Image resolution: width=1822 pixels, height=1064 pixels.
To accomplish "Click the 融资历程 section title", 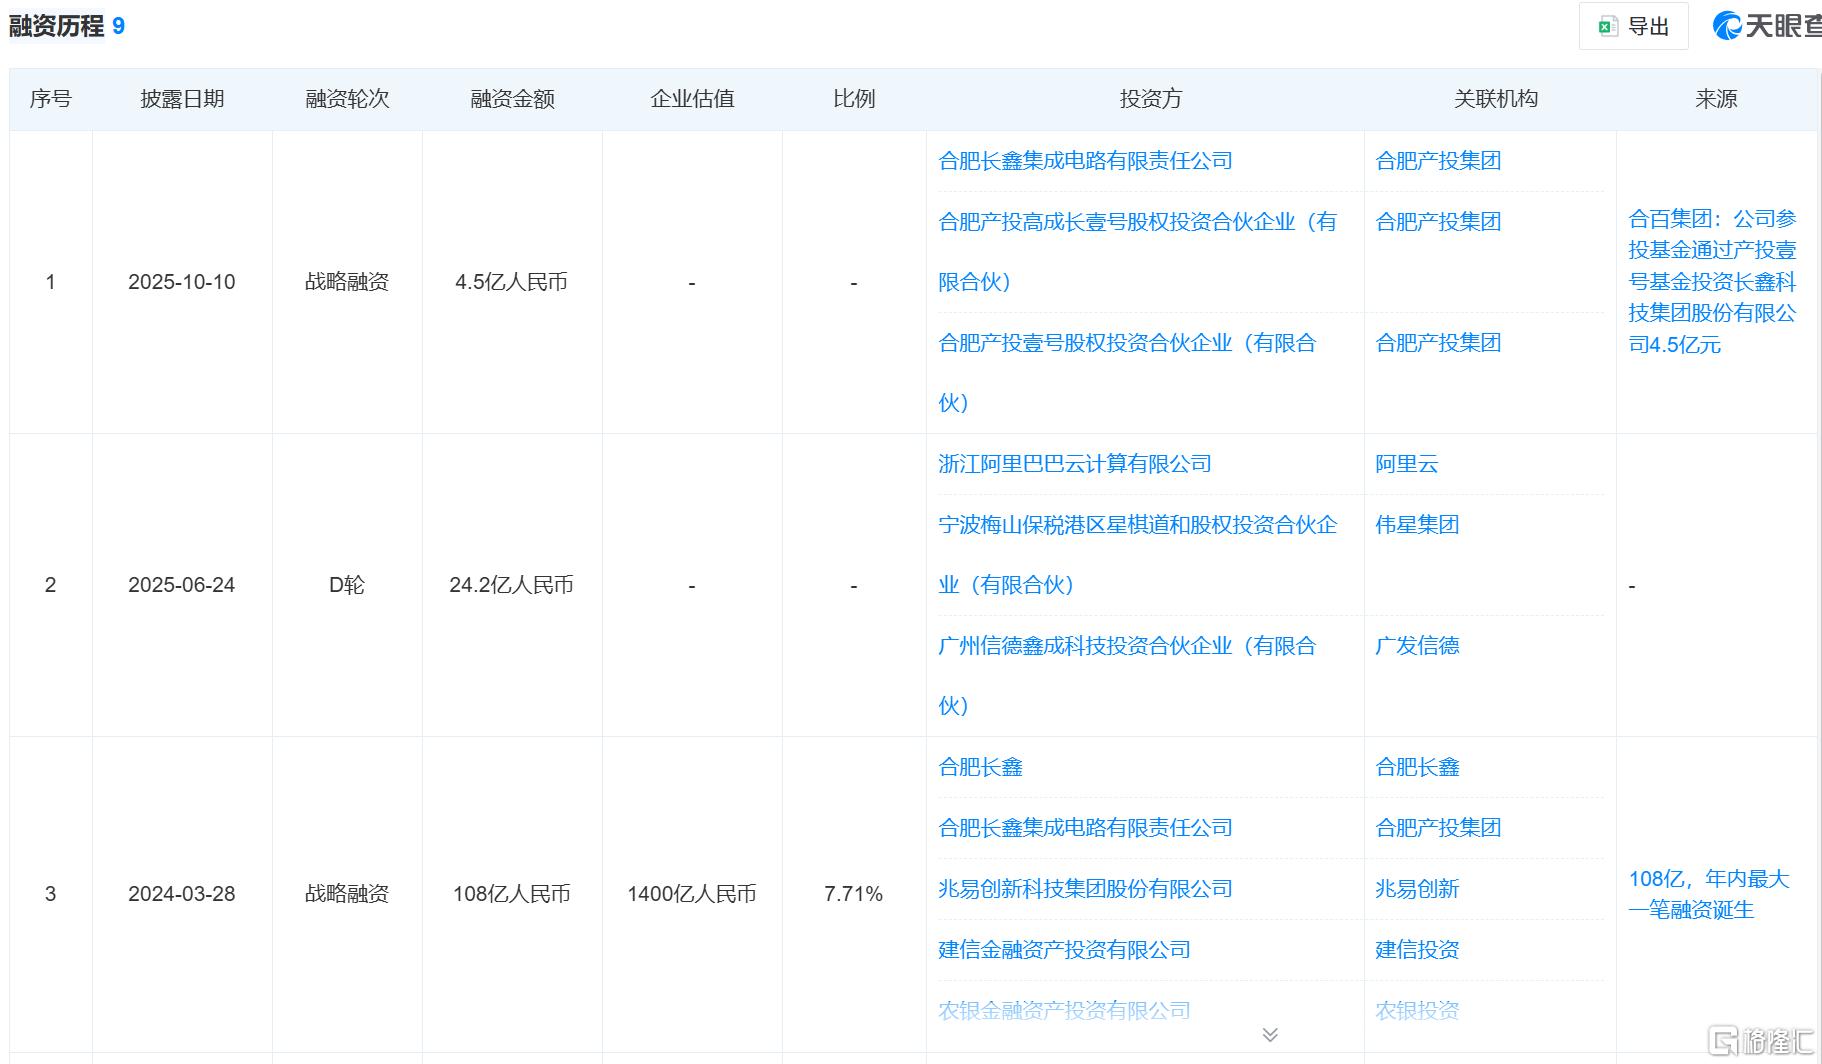I will (56, 26).
